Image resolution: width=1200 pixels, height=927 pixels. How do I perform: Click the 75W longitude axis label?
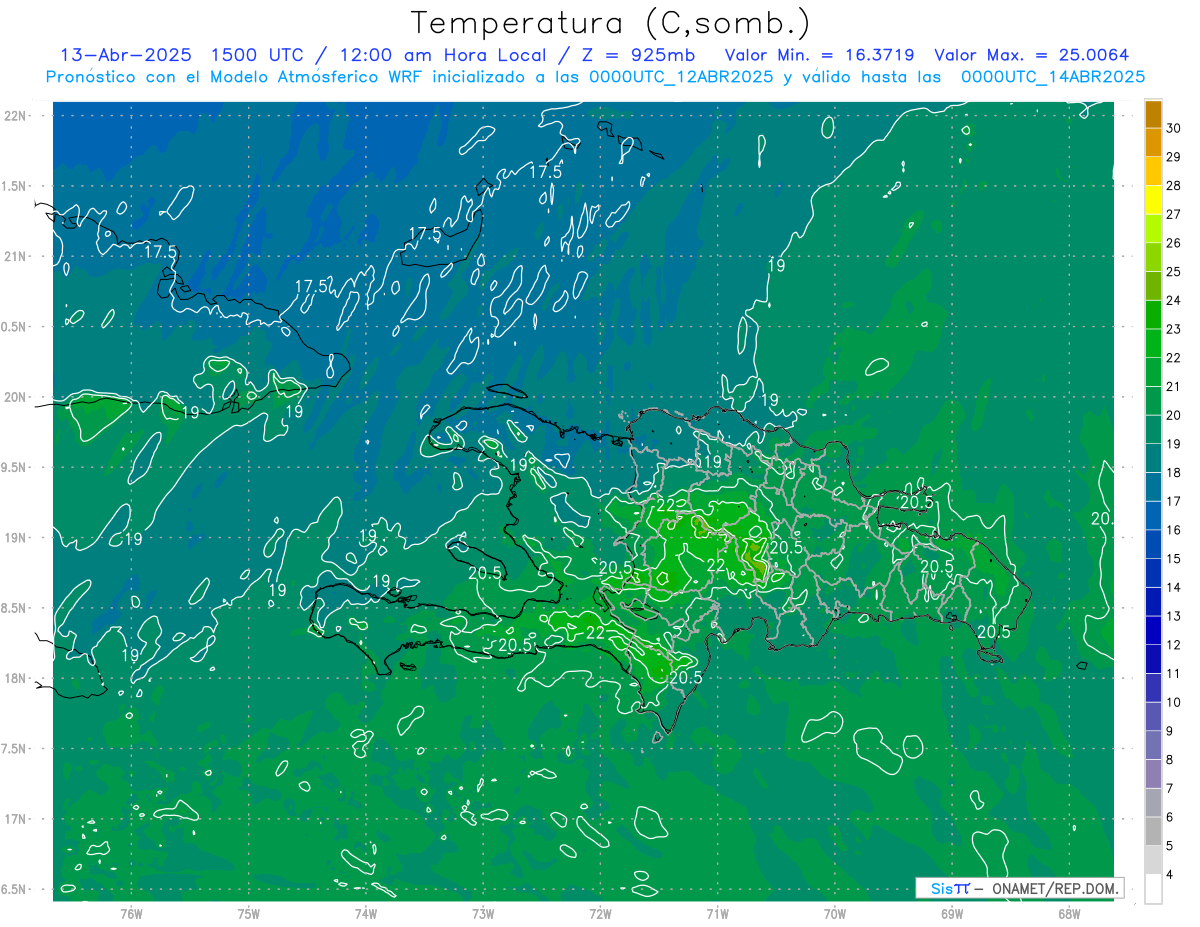click(x=249, y=914)
